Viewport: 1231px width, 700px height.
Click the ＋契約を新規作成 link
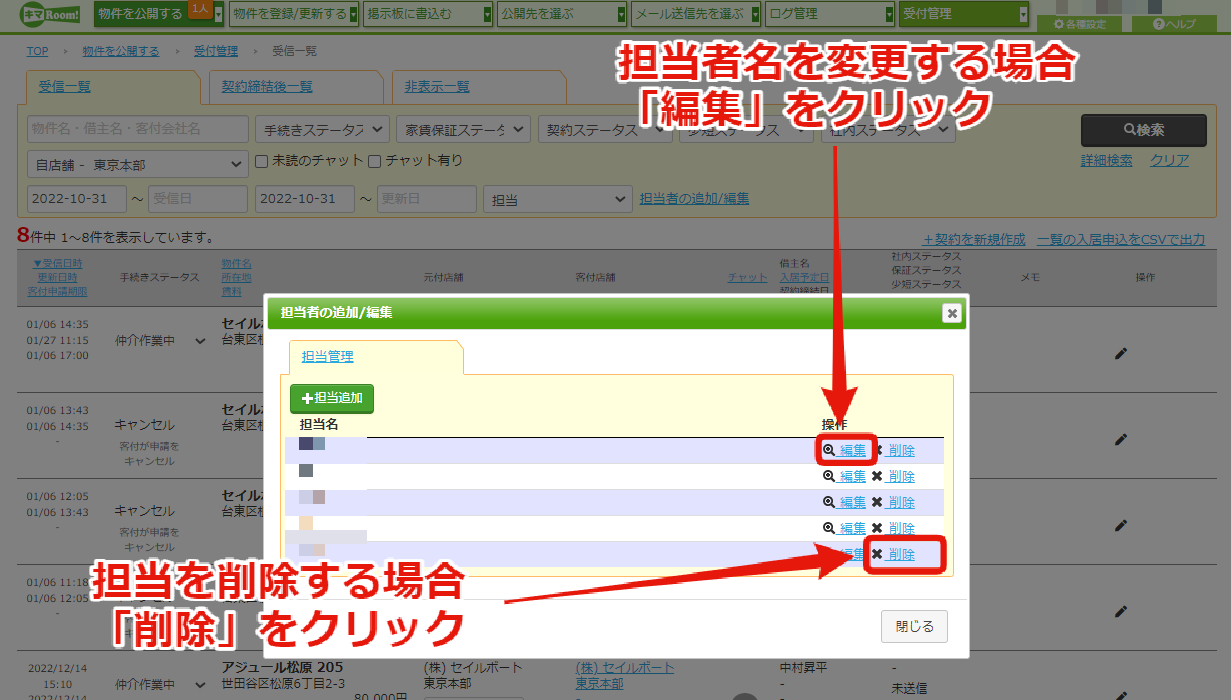click(x=973, y=240)
